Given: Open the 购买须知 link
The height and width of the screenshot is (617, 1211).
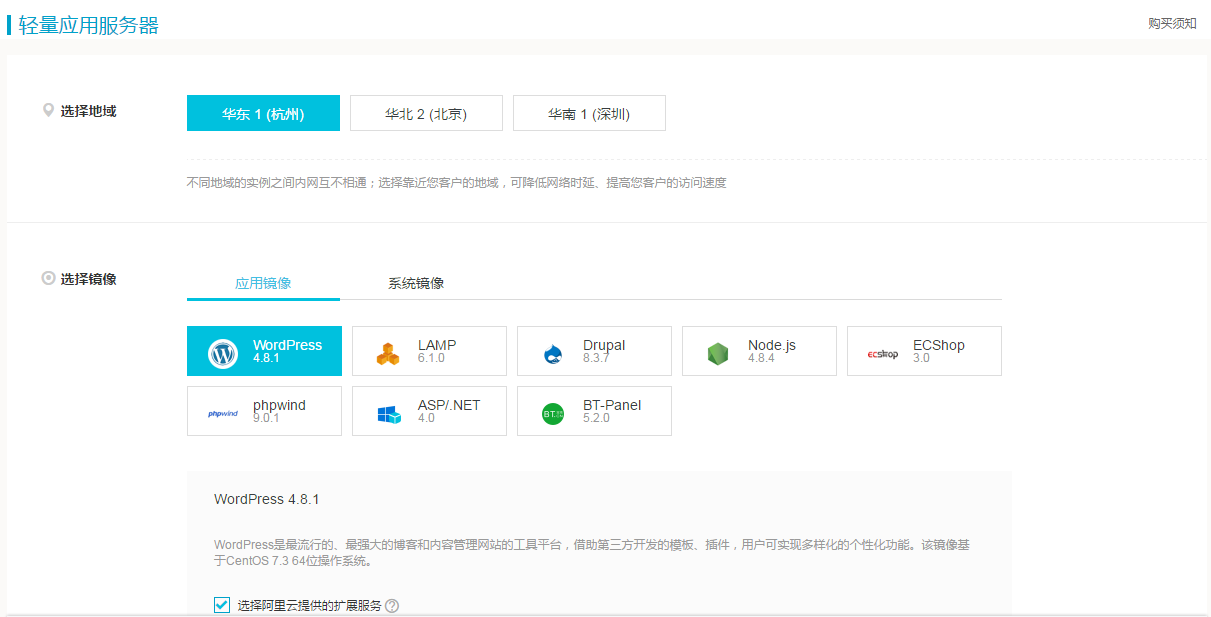Looking at the screenshot, I should pos(1172,23).
